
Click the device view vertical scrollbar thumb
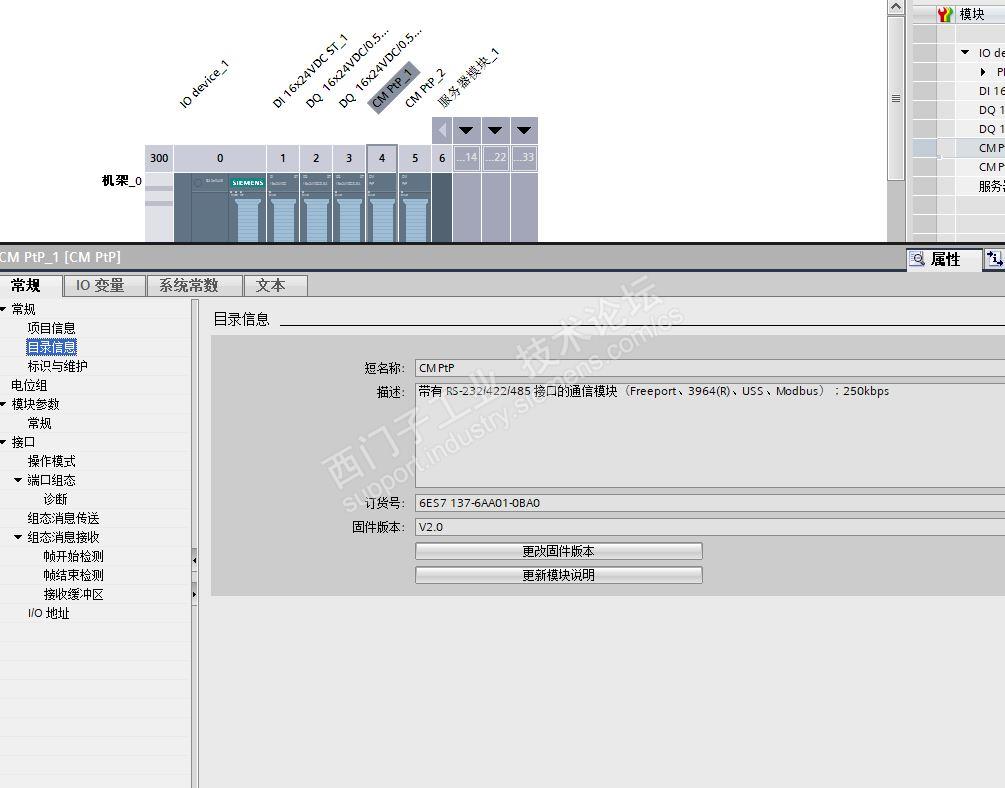tap(895, 98)
